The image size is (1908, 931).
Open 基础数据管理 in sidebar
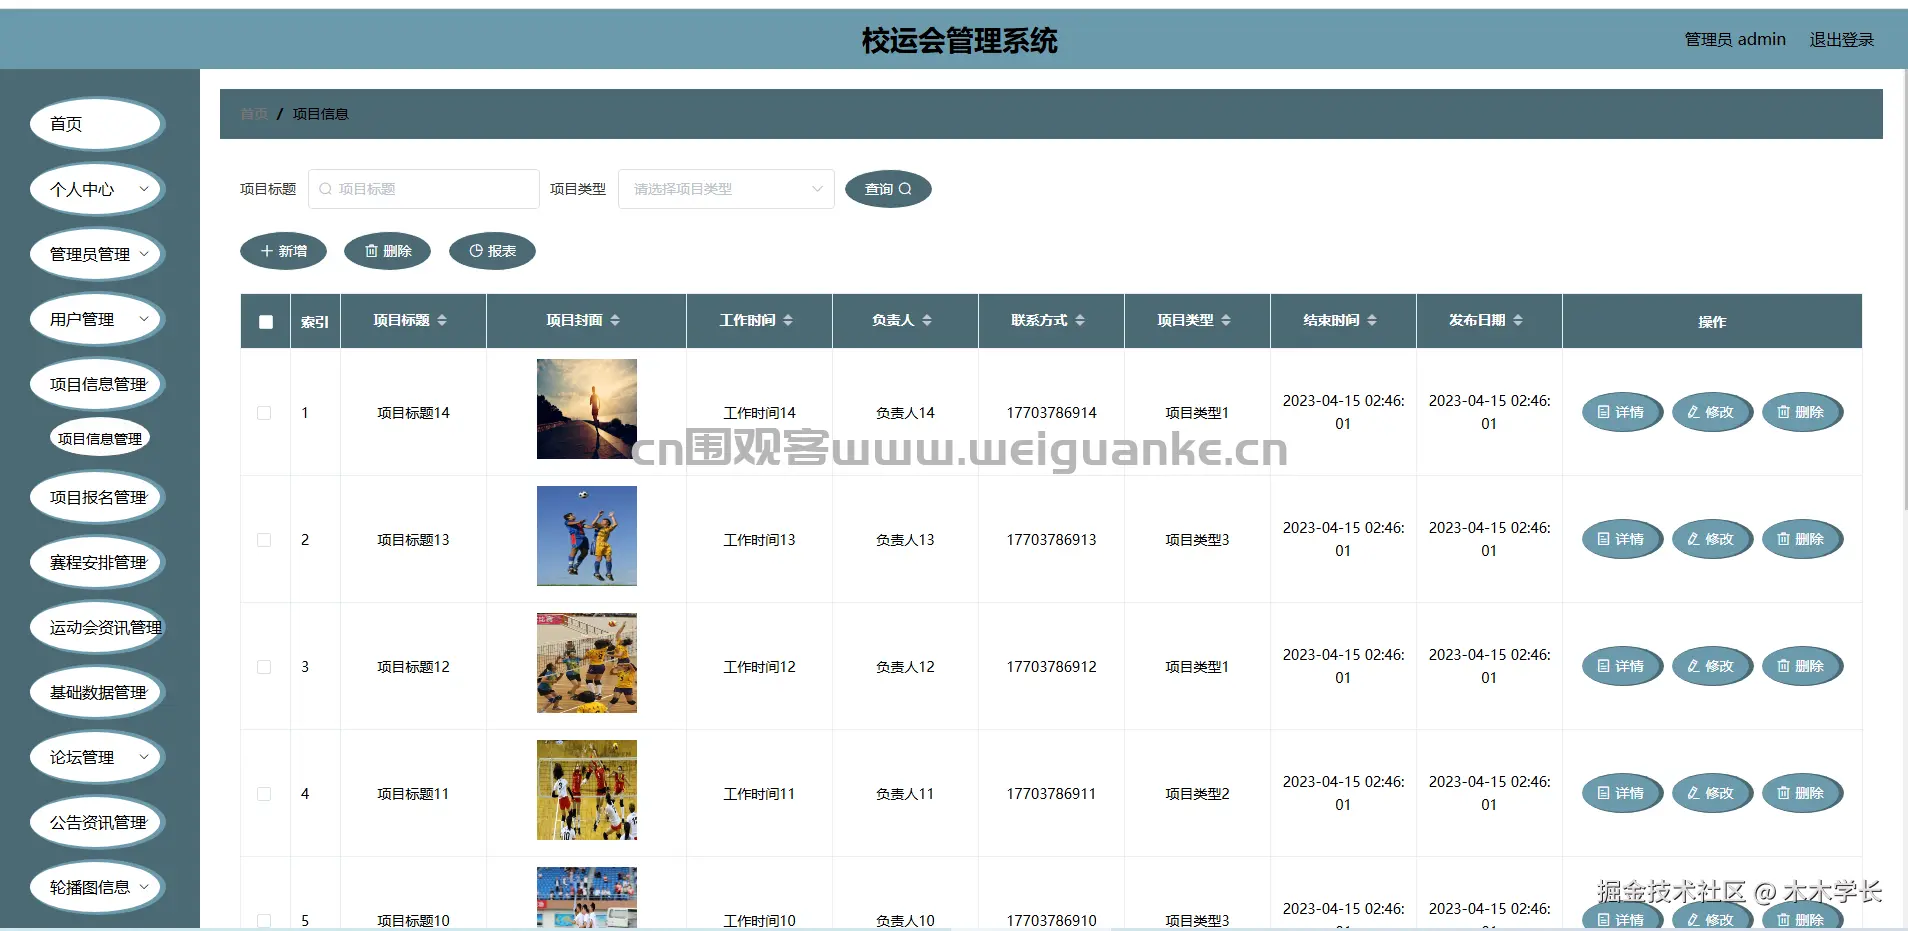[x=97, y=692]
